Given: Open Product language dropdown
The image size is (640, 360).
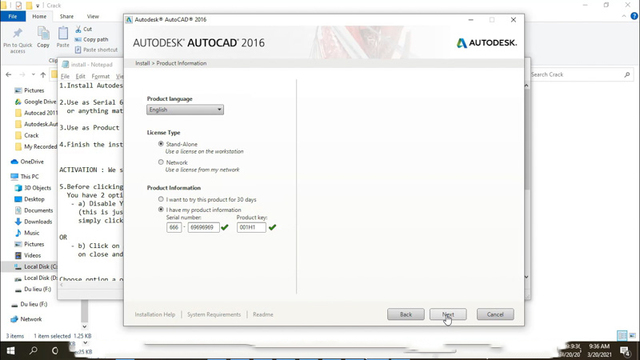Looking at the screenshot, I should tap(185, 109).
